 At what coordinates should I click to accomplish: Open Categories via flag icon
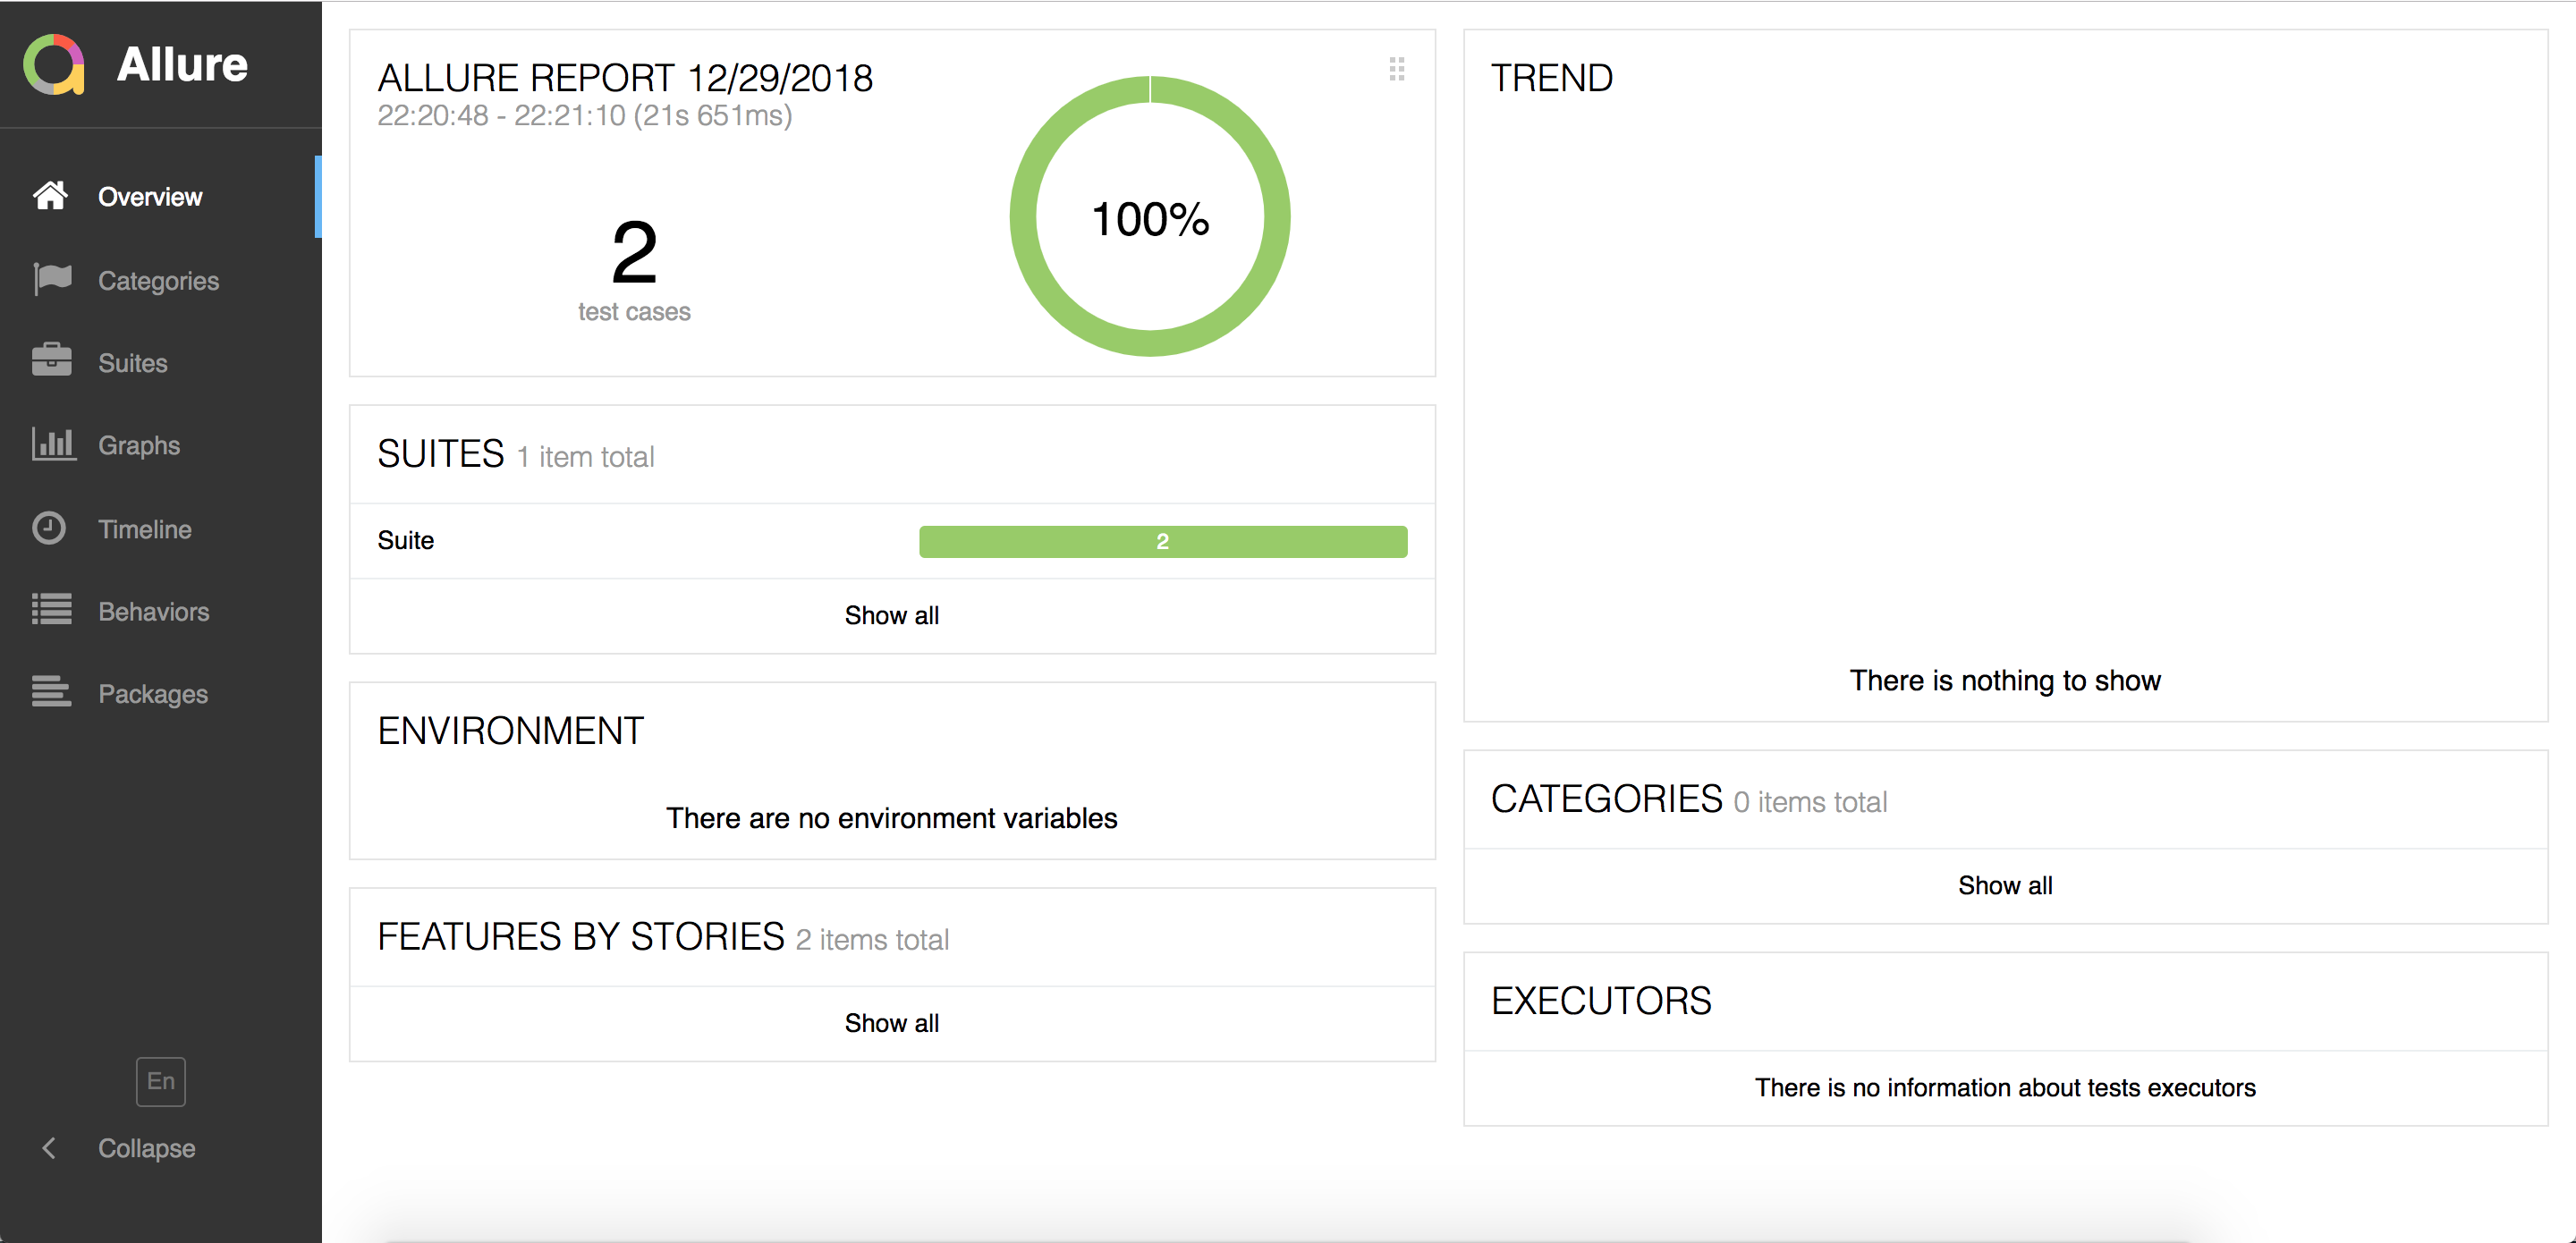point(52,279)
